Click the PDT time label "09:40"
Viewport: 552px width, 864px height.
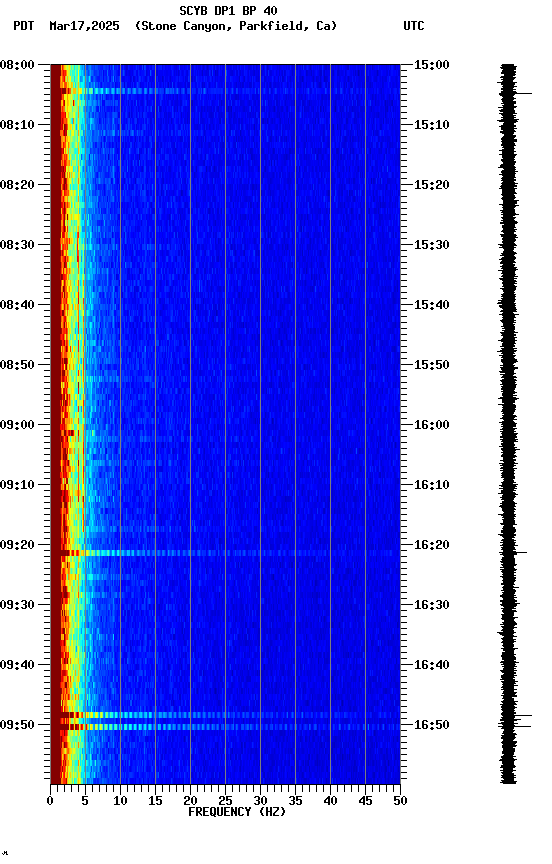[17, 665]
